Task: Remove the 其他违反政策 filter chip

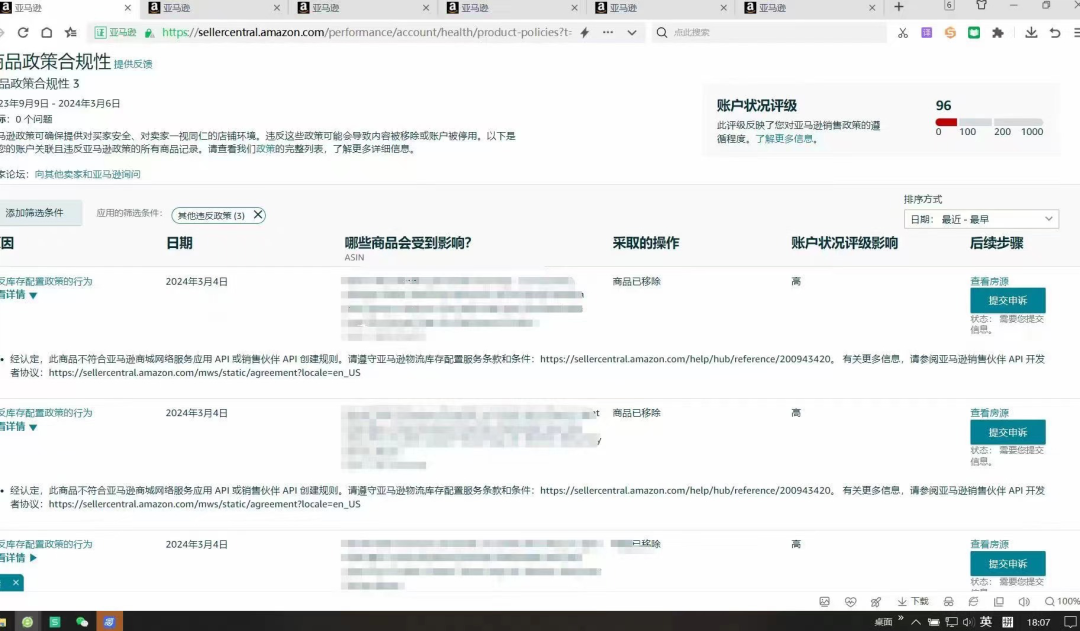Action: click(x=258, y=214)
